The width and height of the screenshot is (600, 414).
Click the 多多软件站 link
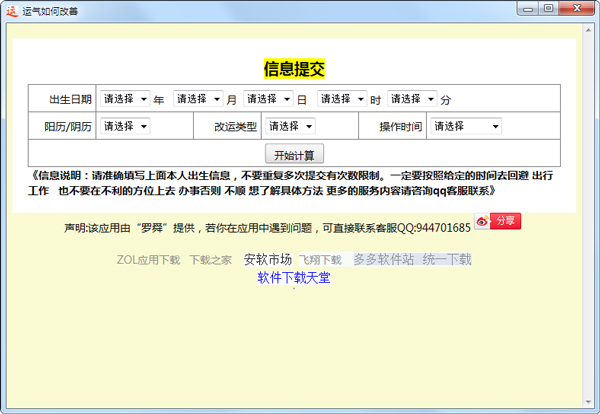[382, 259]
